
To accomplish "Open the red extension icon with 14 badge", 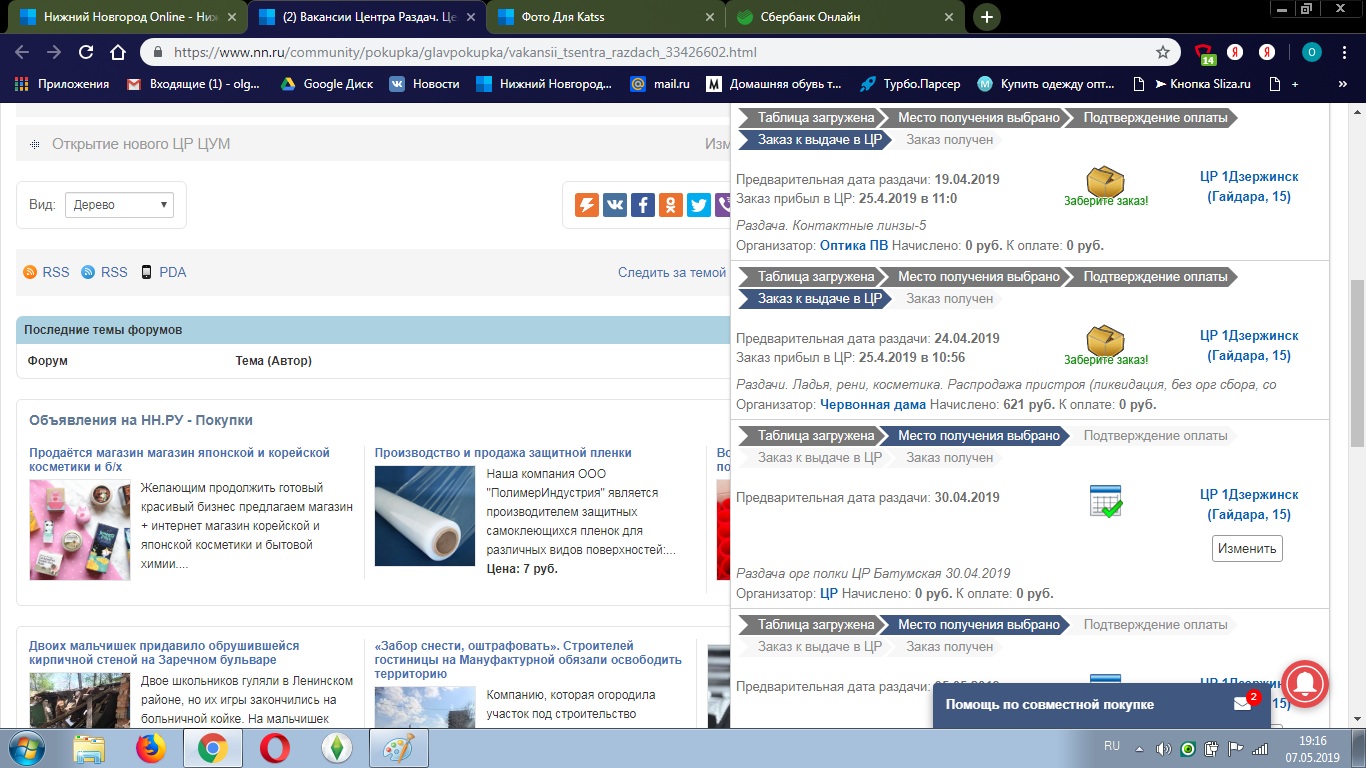I will pos(1204,53).
